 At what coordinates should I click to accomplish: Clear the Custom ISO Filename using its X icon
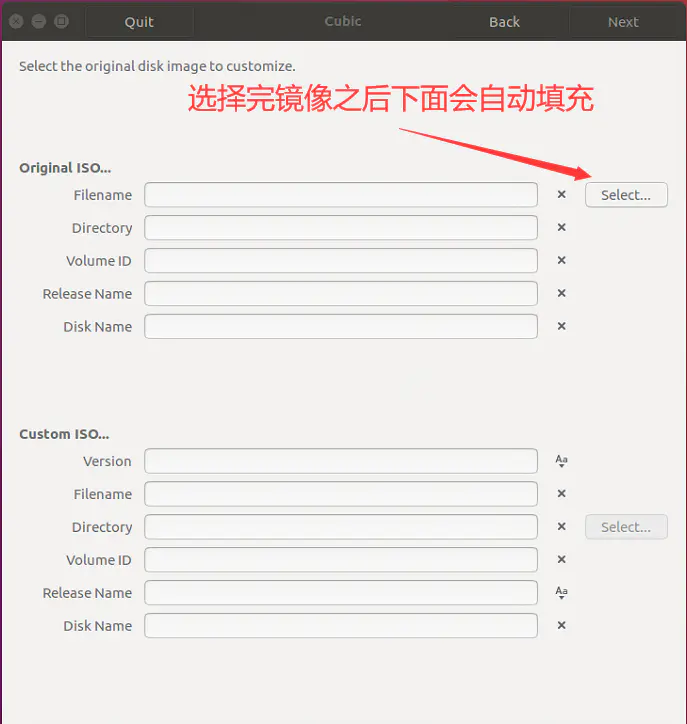561,494
